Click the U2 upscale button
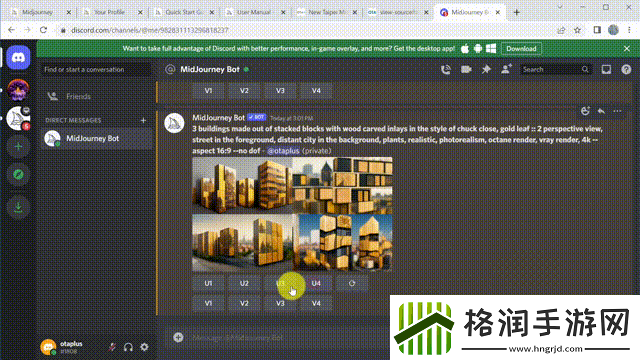The height and width of the screenshot is (360, 640). [x=244, y=283]
